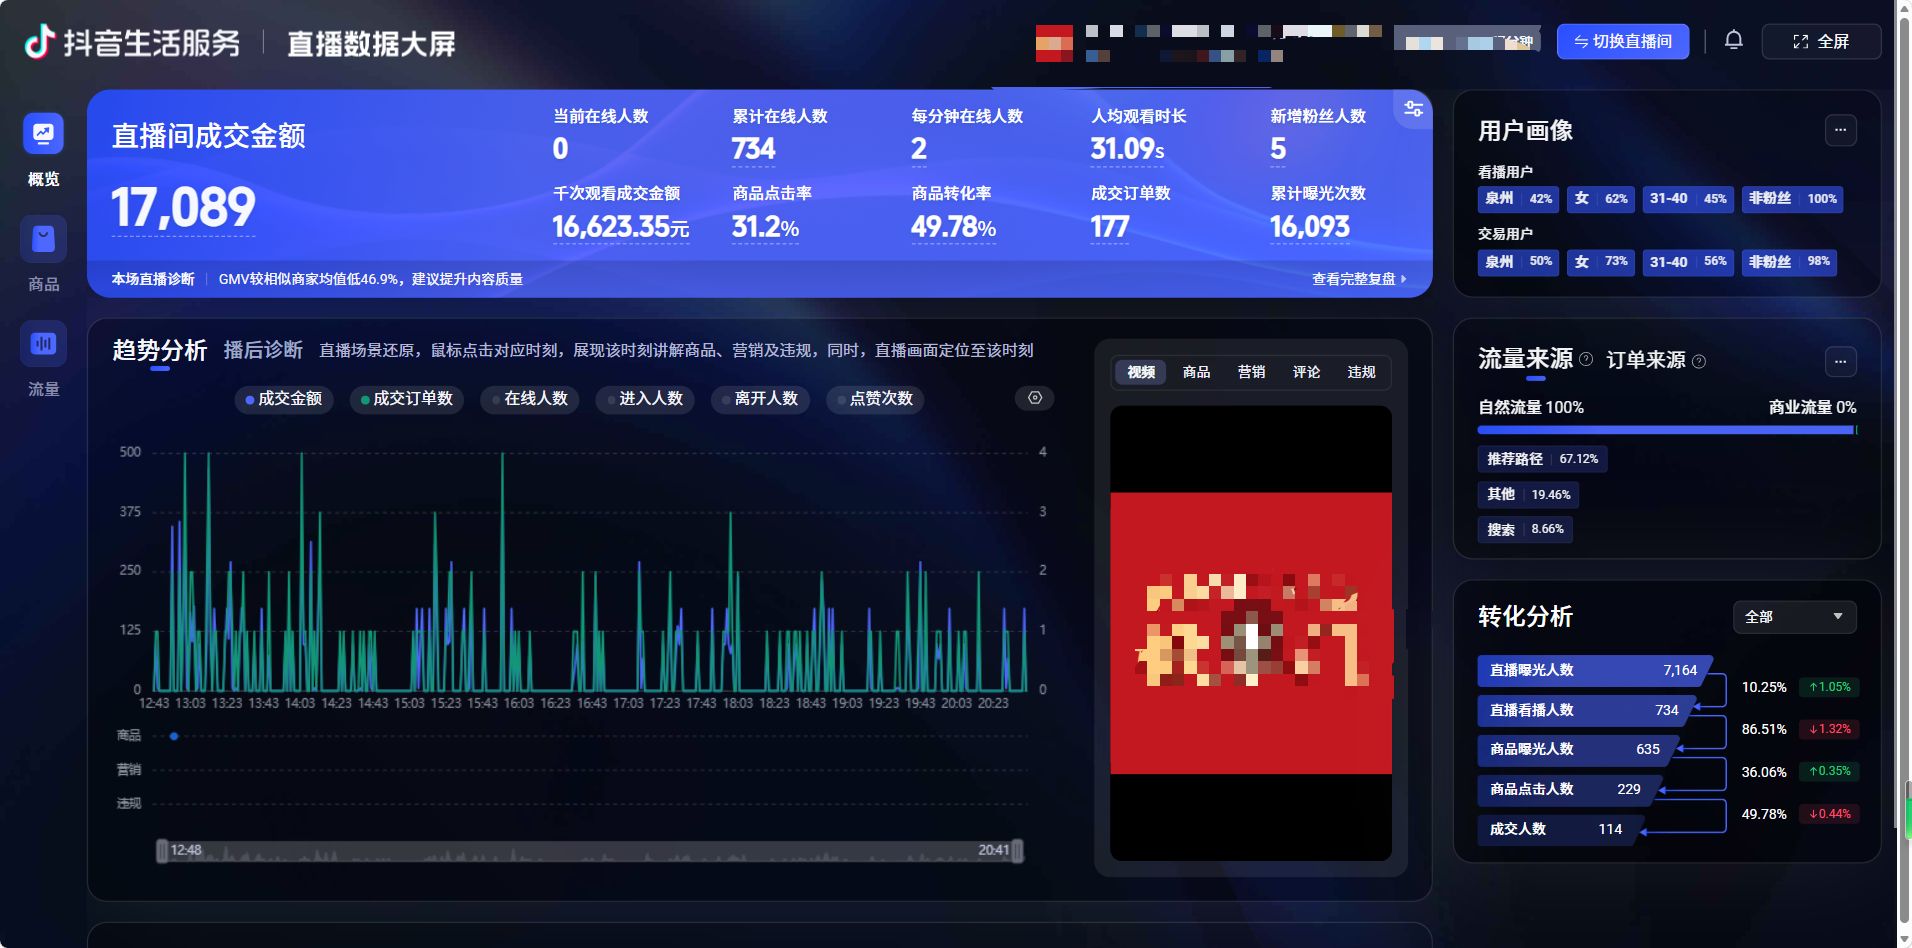The width and height of the screenshot is (1912, 948).
Task: Toggle 在线人数 chart series
Action: tap(530, 399)
